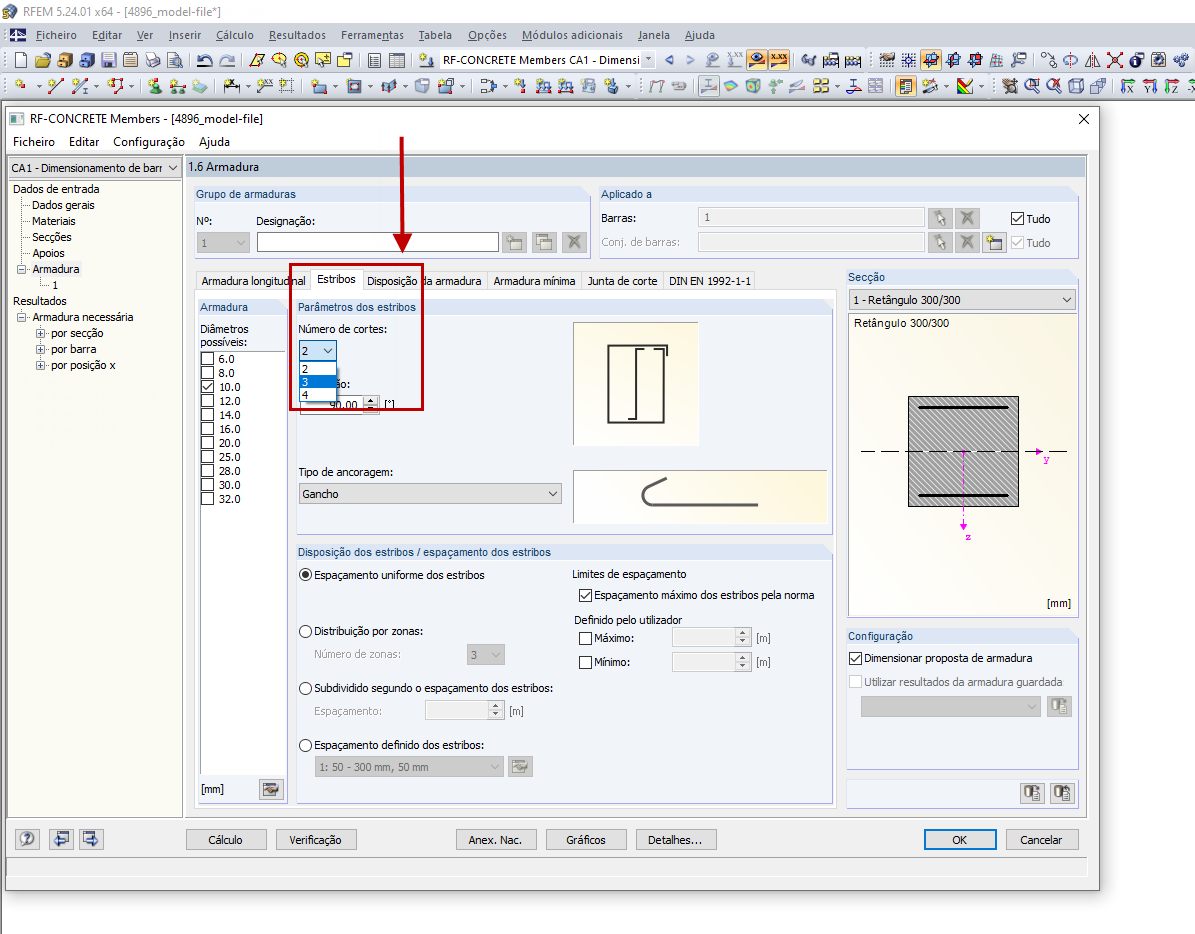The width and height of the screenshot is (1195, 934).
Task: Go to next module case with right arrow
Action: (x=690, y=59)
